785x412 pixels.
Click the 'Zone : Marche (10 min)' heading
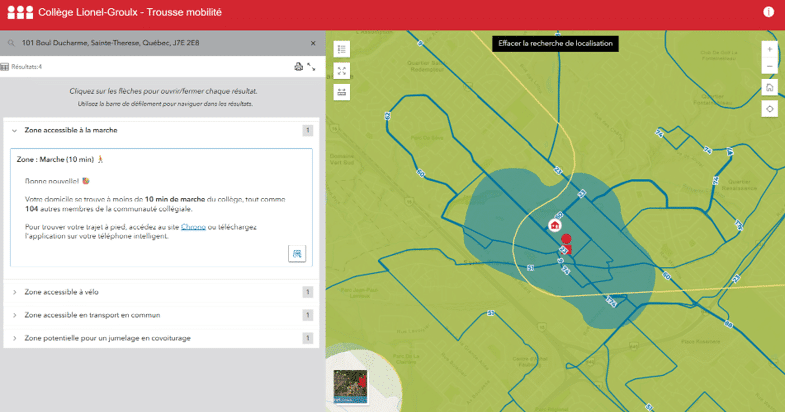55,160
